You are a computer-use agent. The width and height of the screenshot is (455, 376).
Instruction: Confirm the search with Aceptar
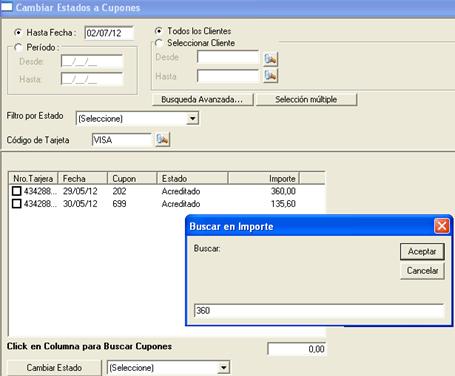(422, 251)
